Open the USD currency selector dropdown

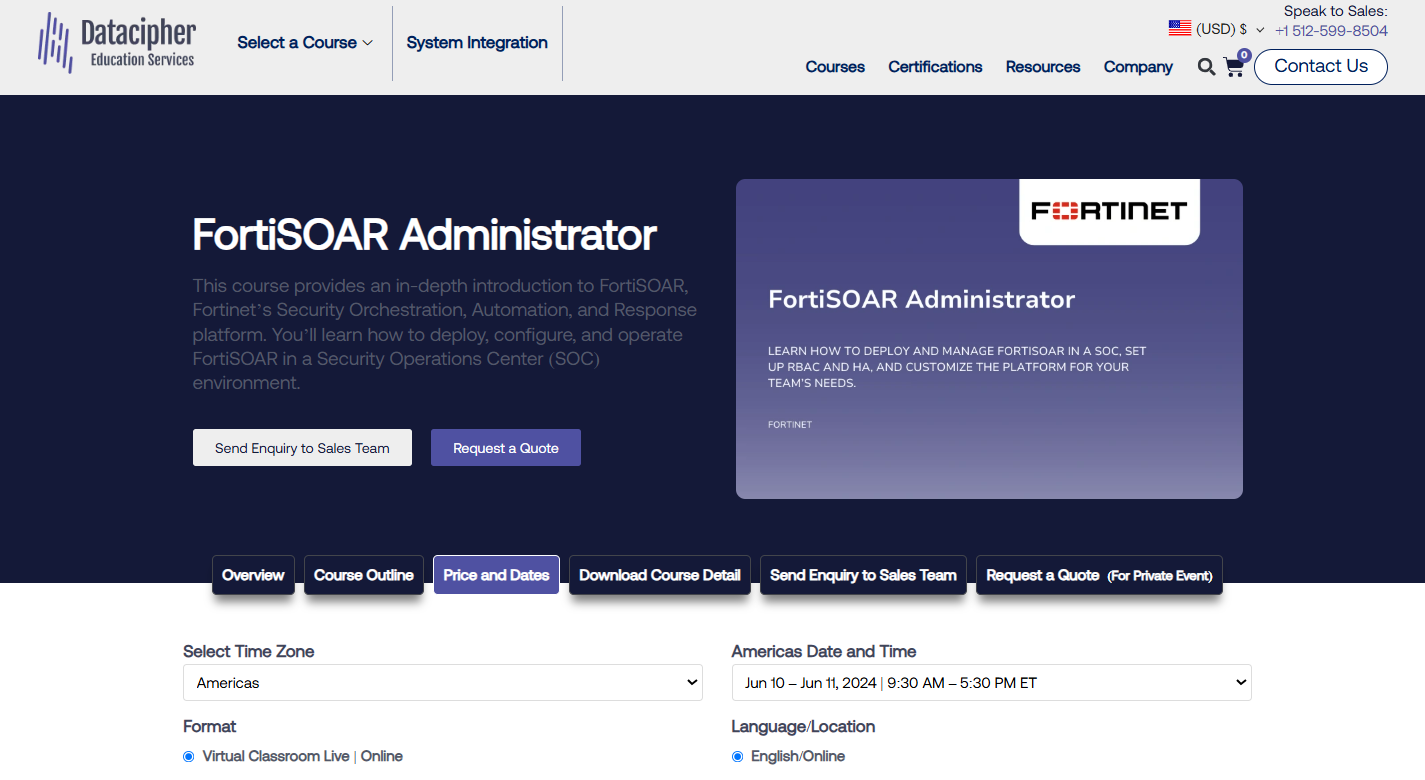click(1230, 29)
